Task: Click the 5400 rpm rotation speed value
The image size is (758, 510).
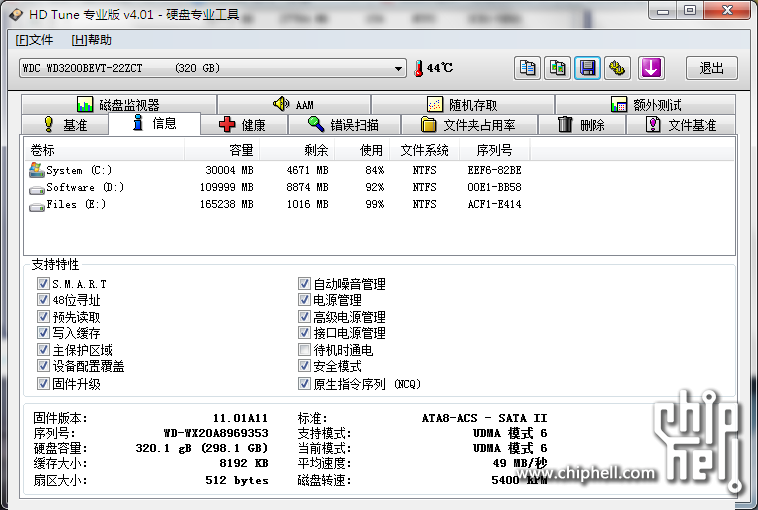Action: (519, 480)
